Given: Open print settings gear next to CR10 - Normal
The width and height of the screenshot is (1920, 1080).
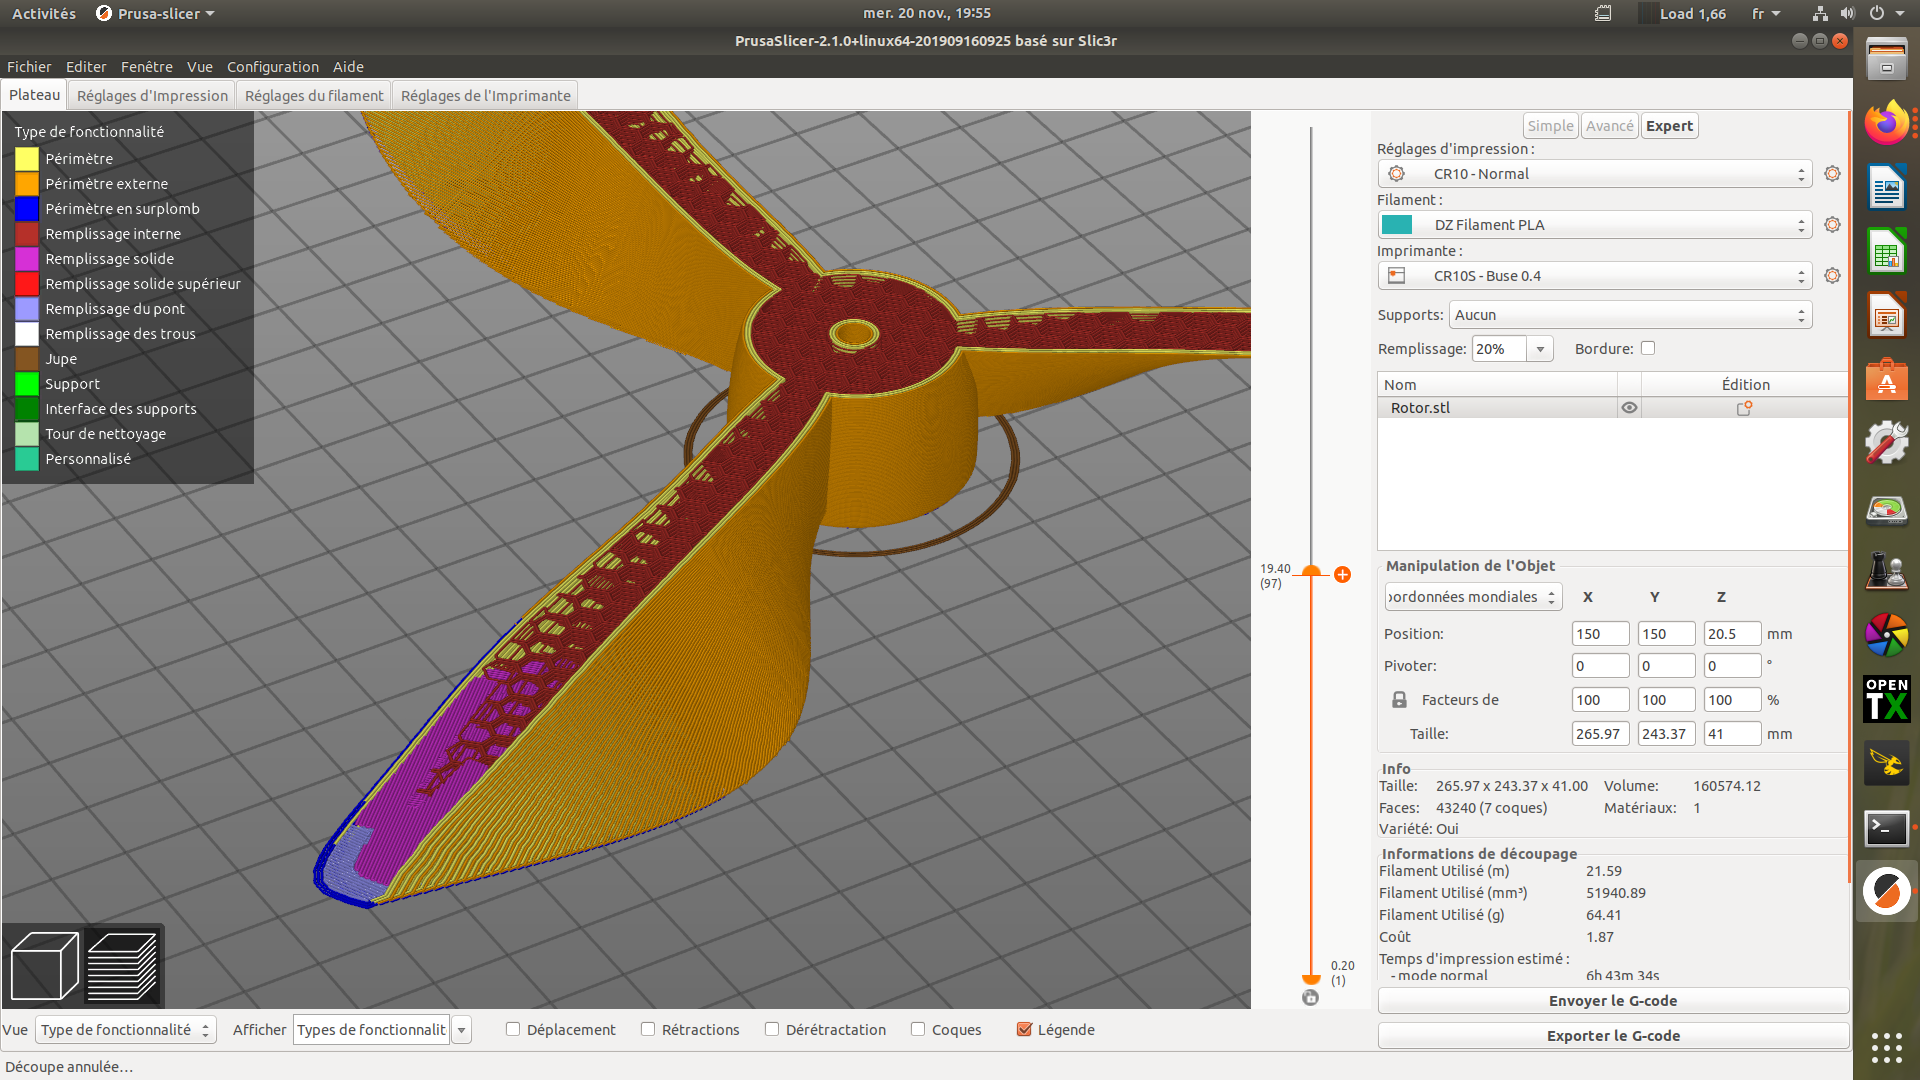Looking at the screenshot, I should (x=1832, y=174).
